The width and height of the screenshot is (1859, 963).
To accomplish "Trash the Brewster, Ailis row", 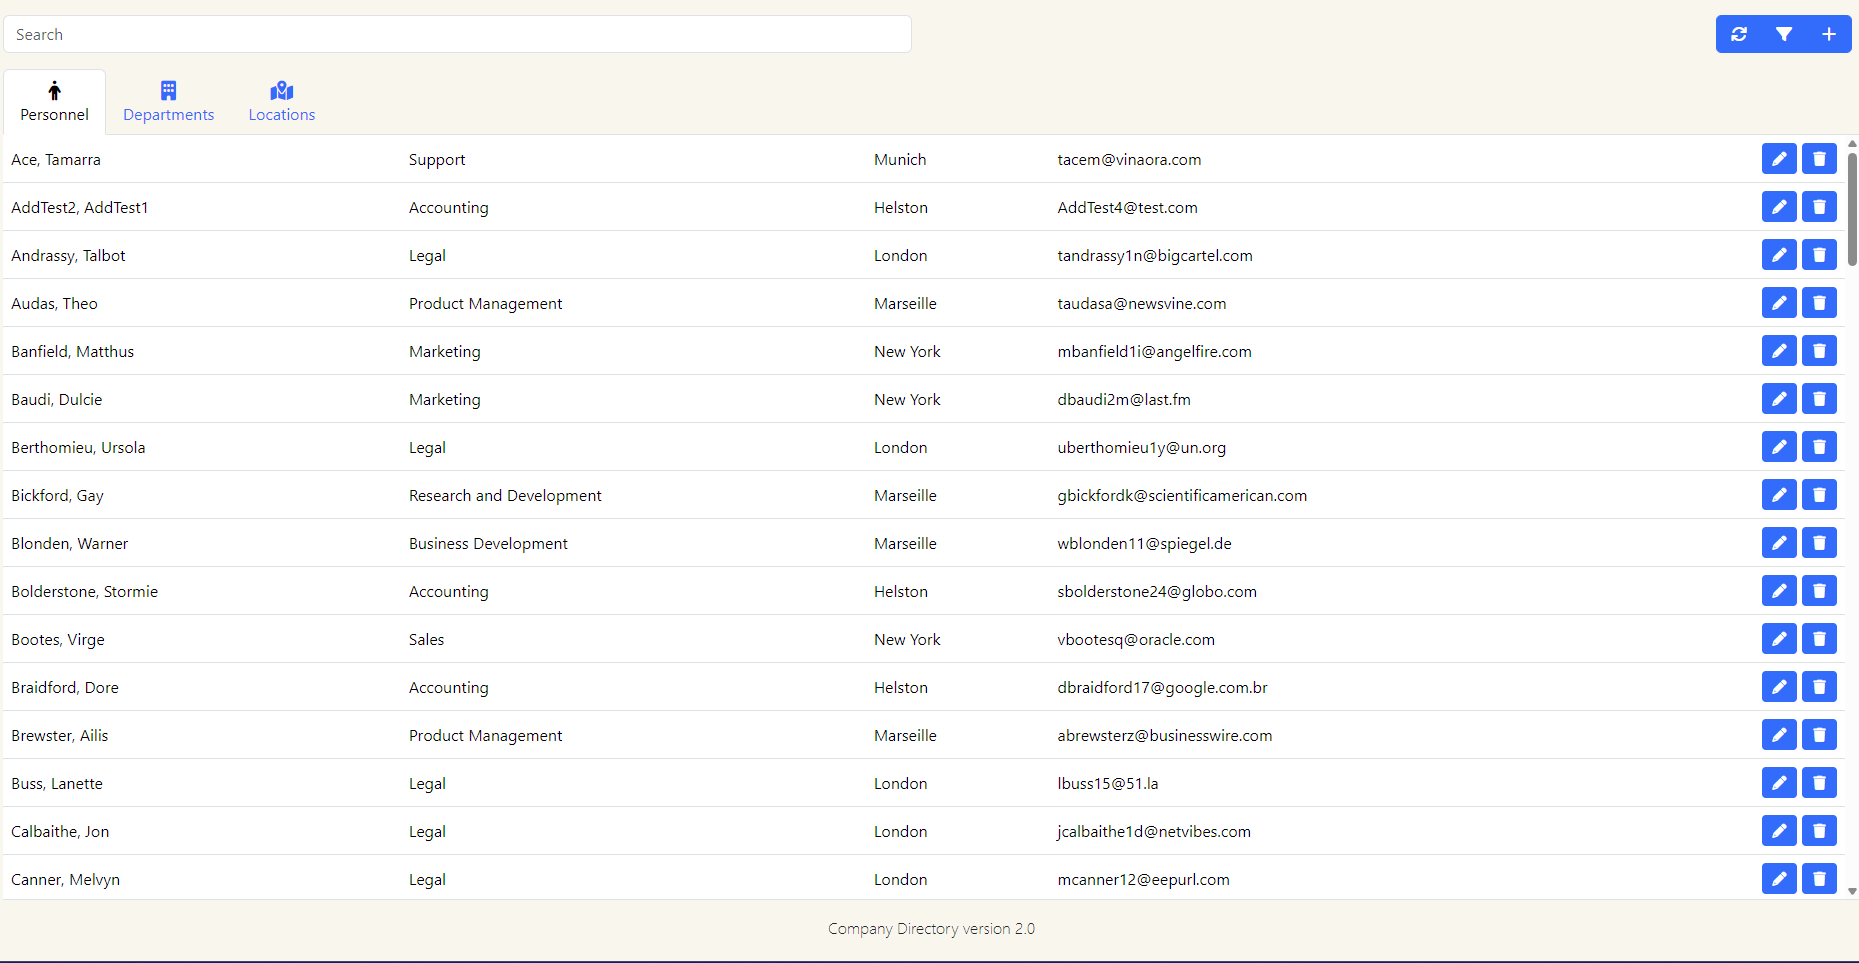I will [x=1819, y=735].
